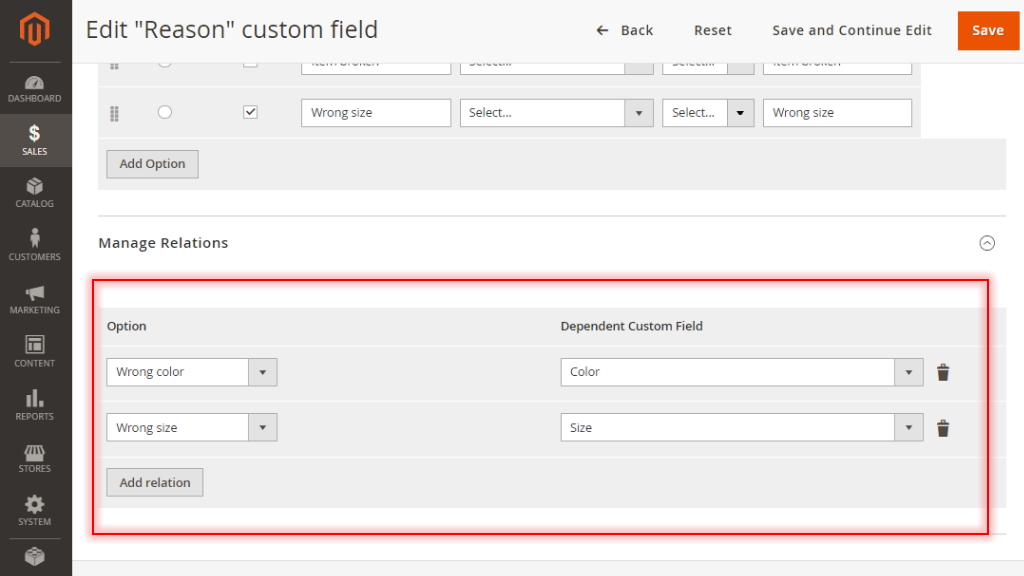The image size is (1024, 576).
Task: Toggle the checked checkbox in Wrong size row
Action: (x=250, y=112)
